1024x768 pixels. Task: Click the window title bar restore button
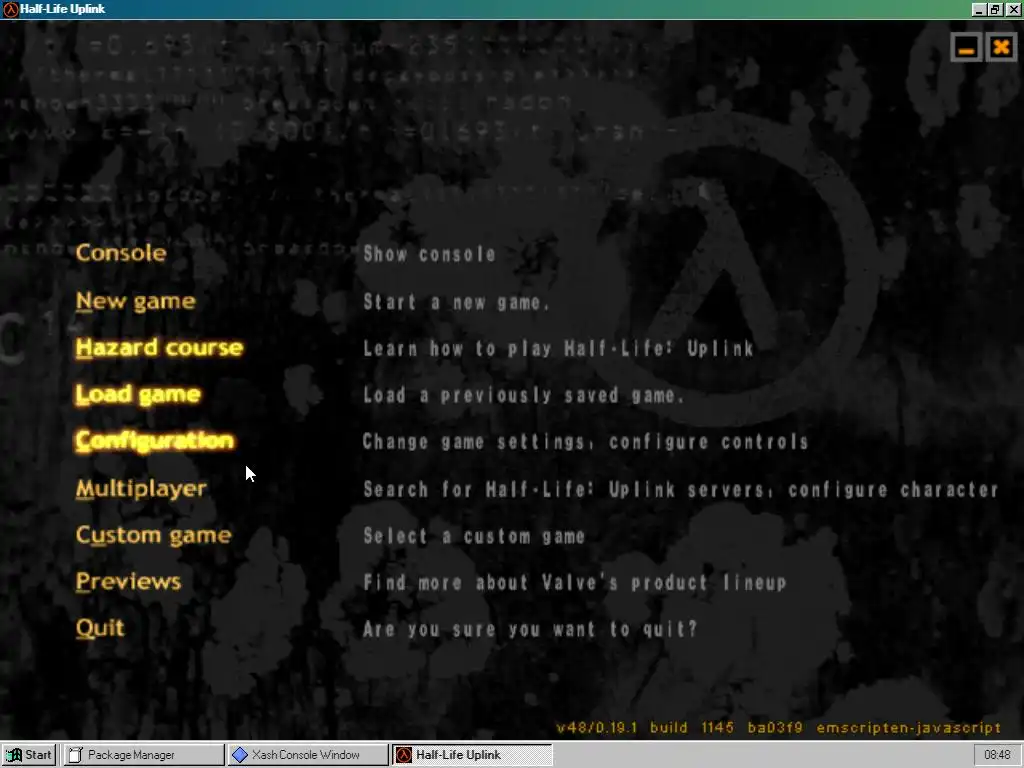point(994,9)
